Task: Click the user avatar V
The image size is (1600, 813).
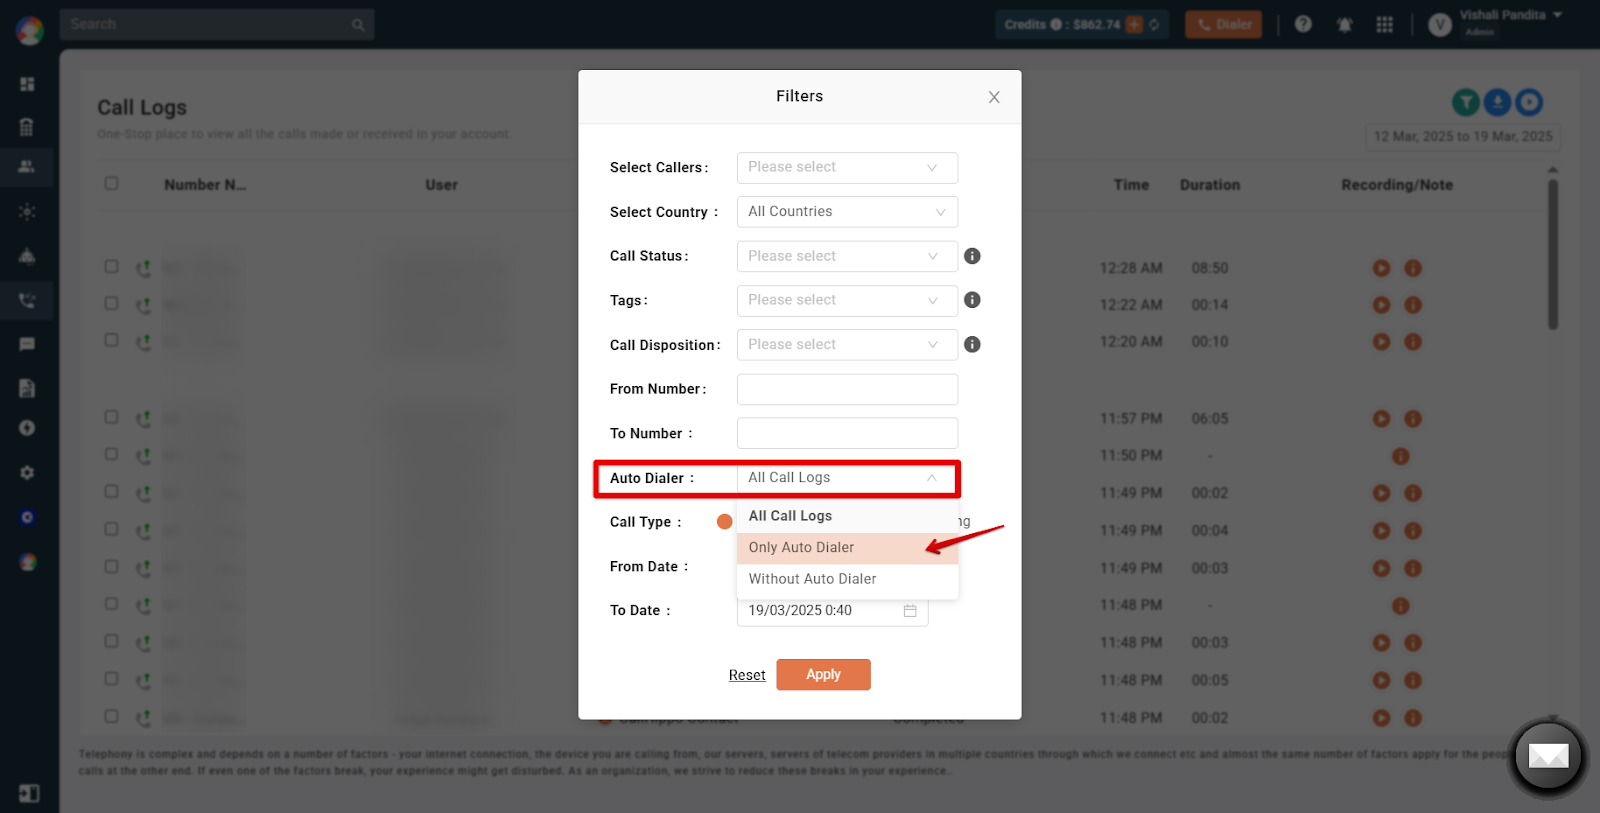Action: point(1440,26)
